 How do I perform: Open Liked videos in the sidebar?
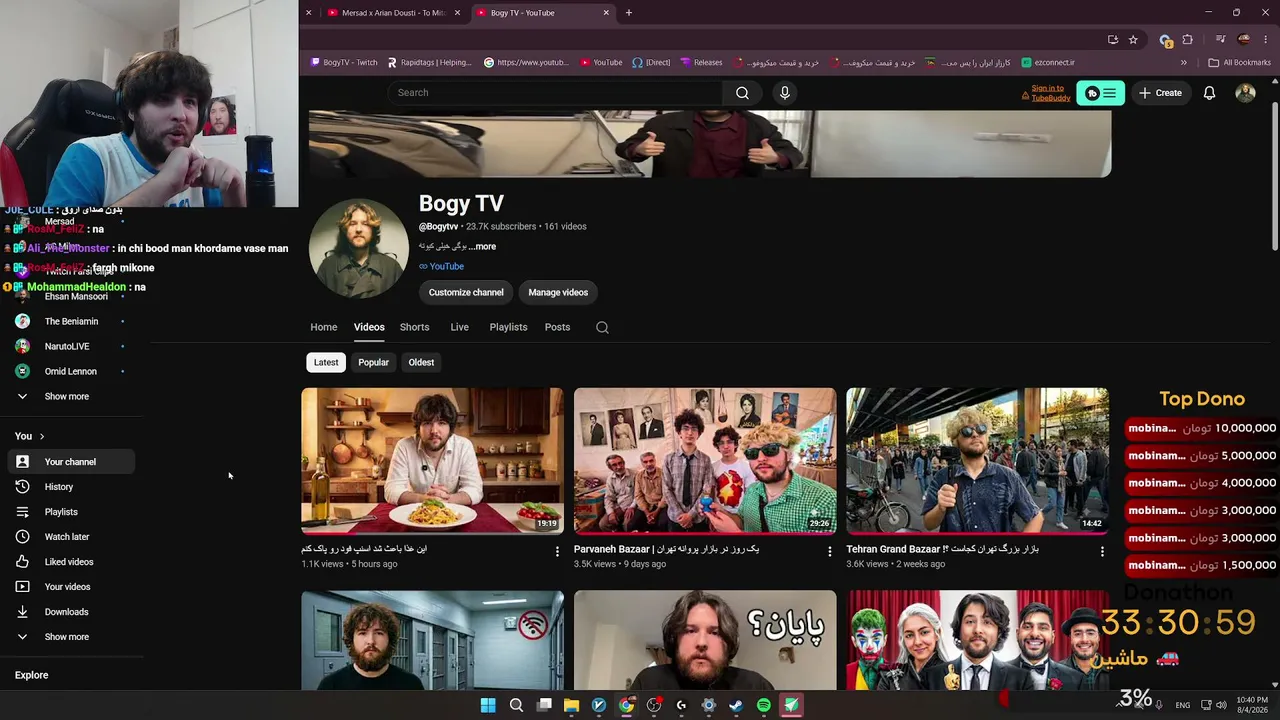coord(71,562)
